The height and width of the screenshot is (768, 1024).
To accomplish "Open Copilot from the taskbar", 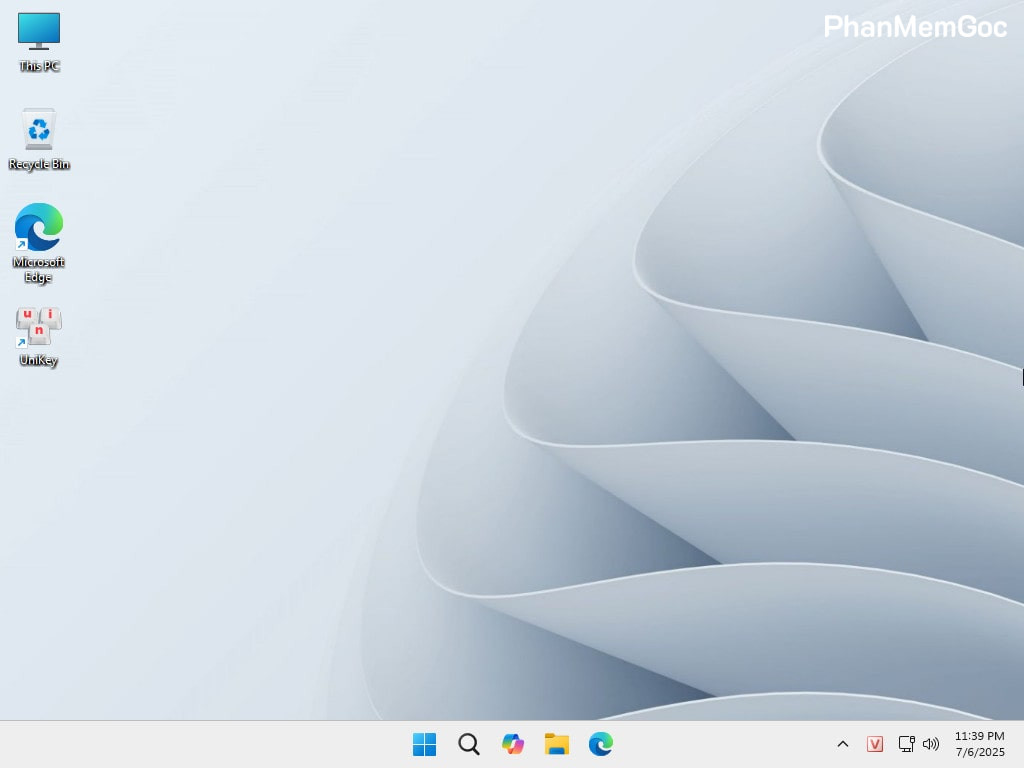I will [x=512, y=744].
